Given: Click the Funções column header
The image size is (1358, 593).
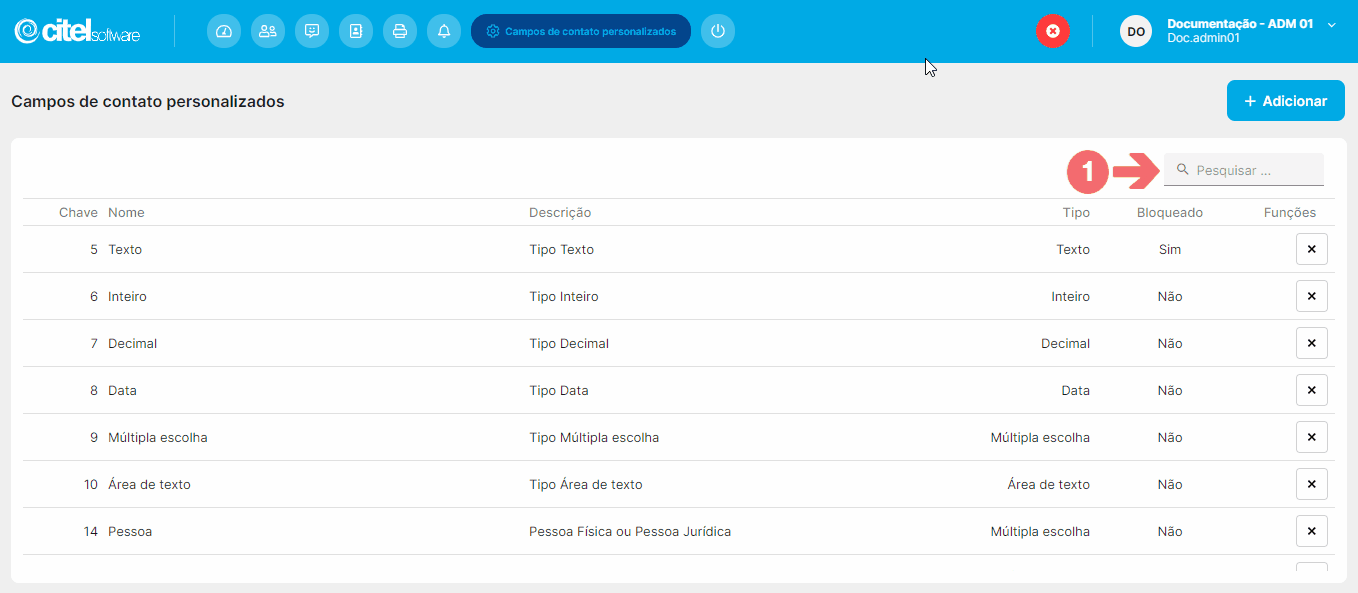Looking at the screenshot, I should click(x=1290, y=213).
